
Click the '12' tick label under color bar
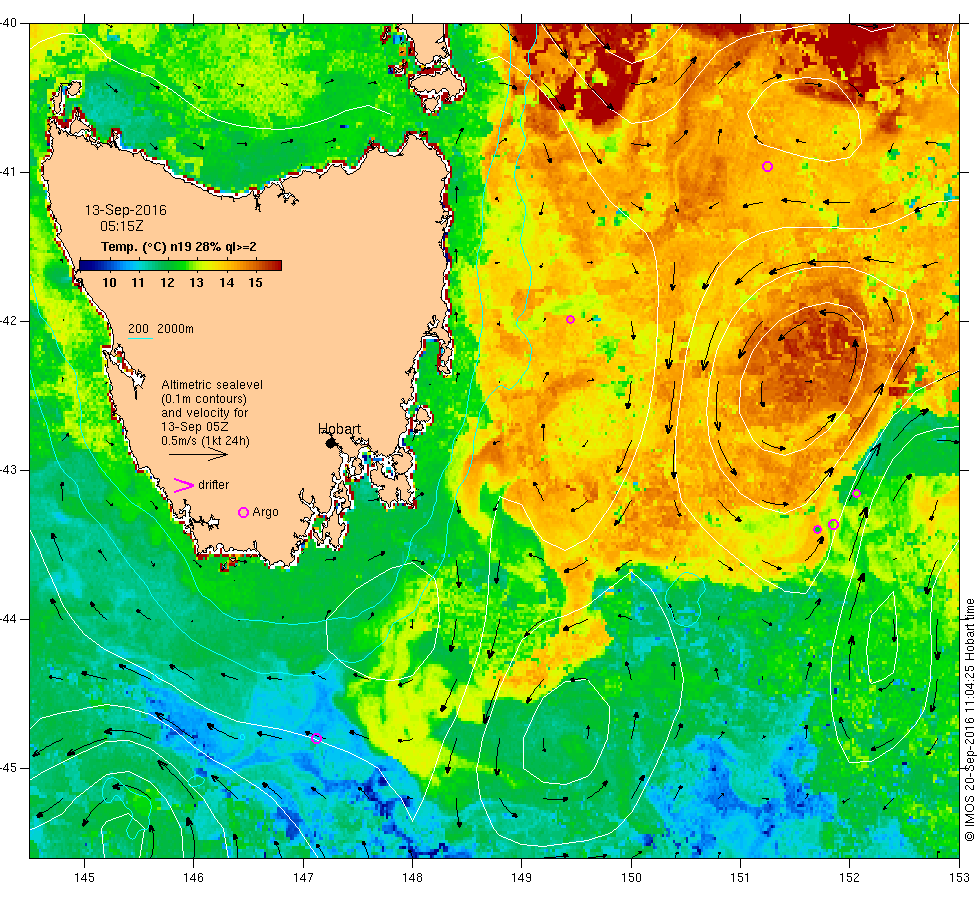[x=168, y=282]
